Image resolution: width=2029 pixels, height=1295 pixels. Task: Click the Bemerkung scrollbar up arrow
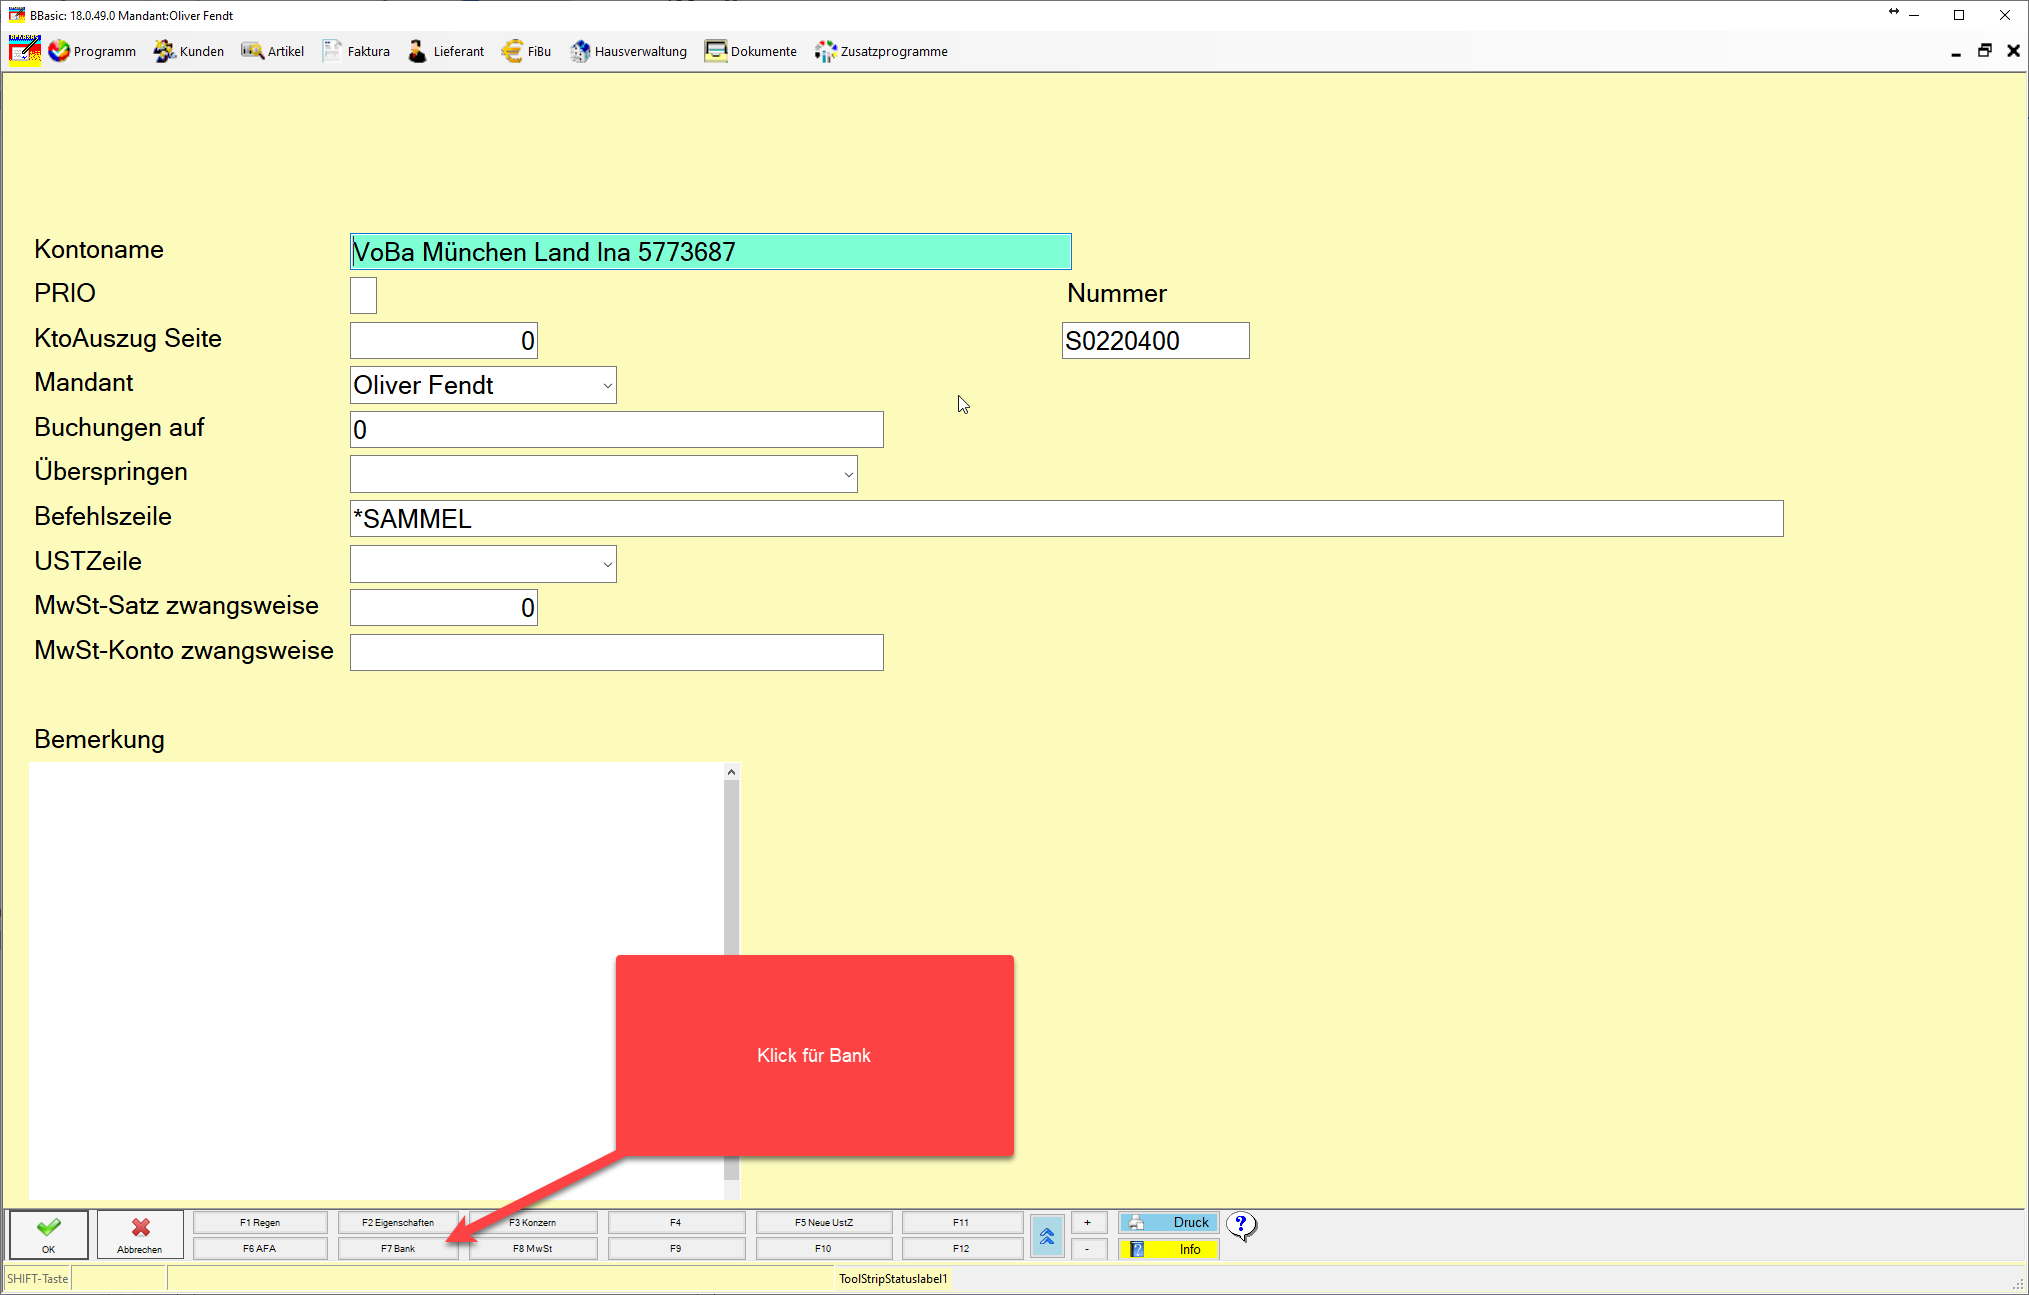click(731, 772)
